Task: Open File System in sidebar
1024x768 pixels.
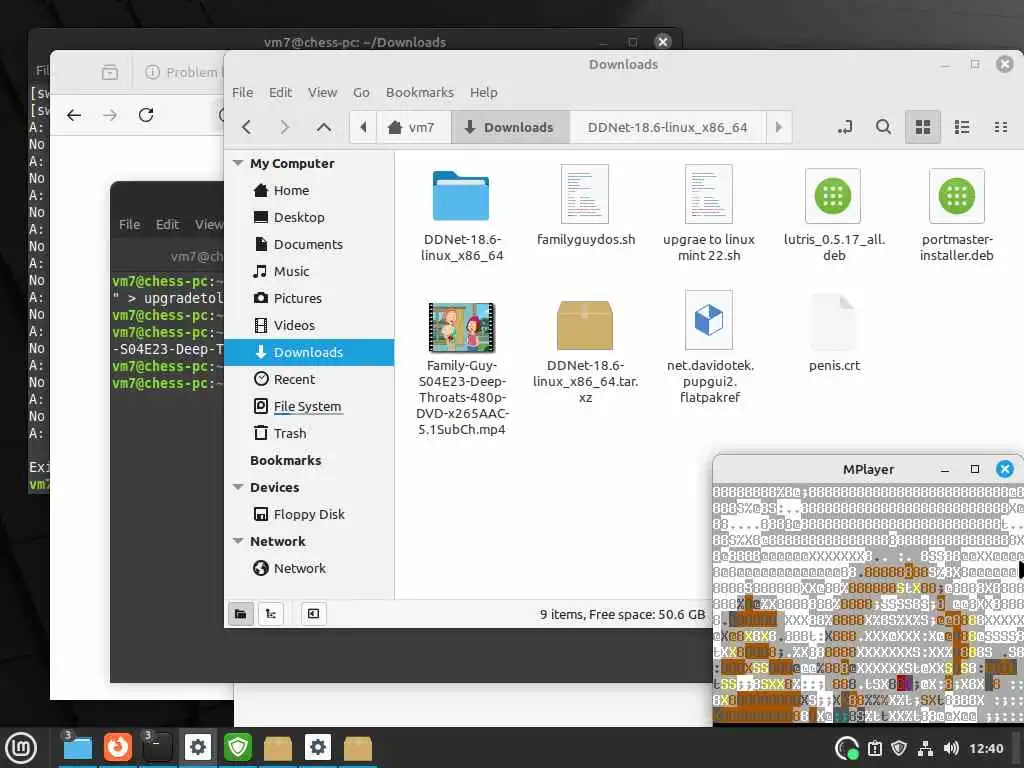Action: [309, 406]
